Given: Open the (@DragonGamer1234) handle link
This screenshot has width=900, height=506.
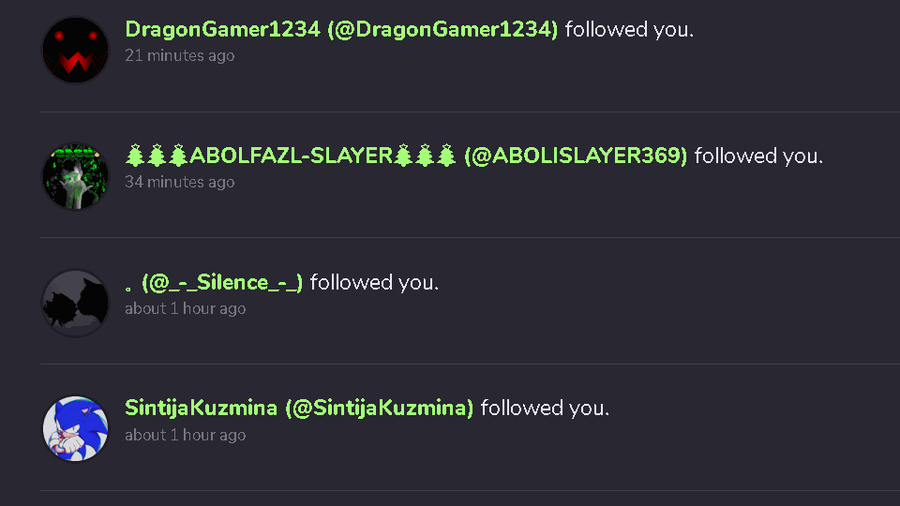Looking at the screenshot, I should [x=443, y=29].
